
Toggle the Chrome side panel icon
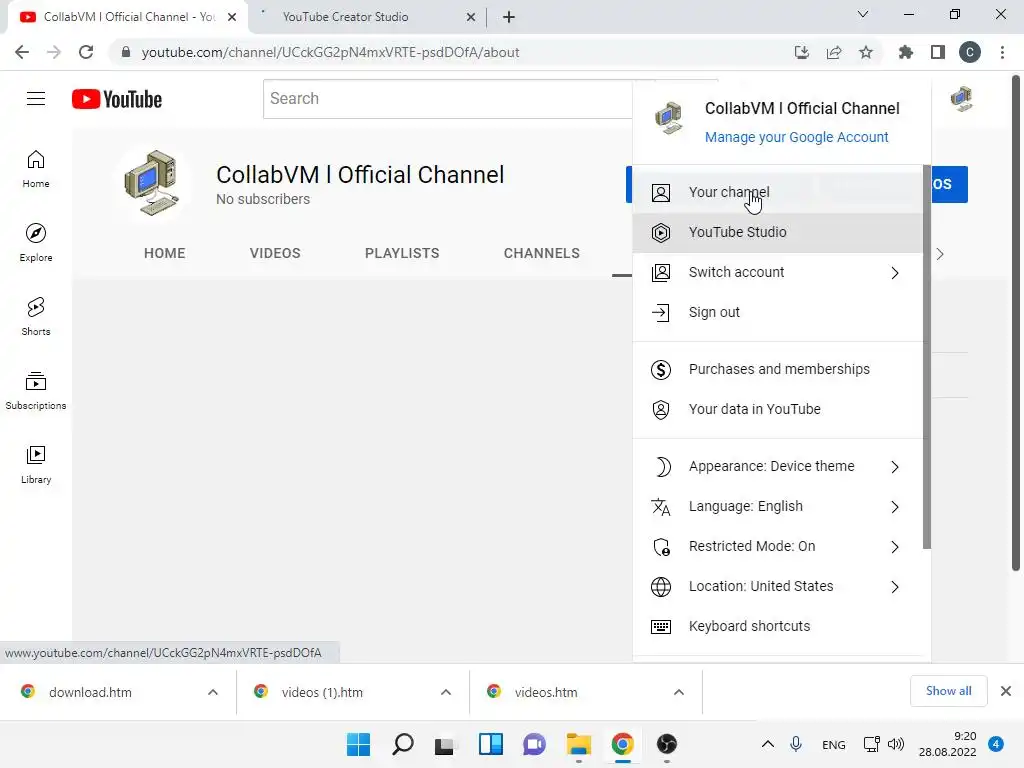click(x=938, y=52)
